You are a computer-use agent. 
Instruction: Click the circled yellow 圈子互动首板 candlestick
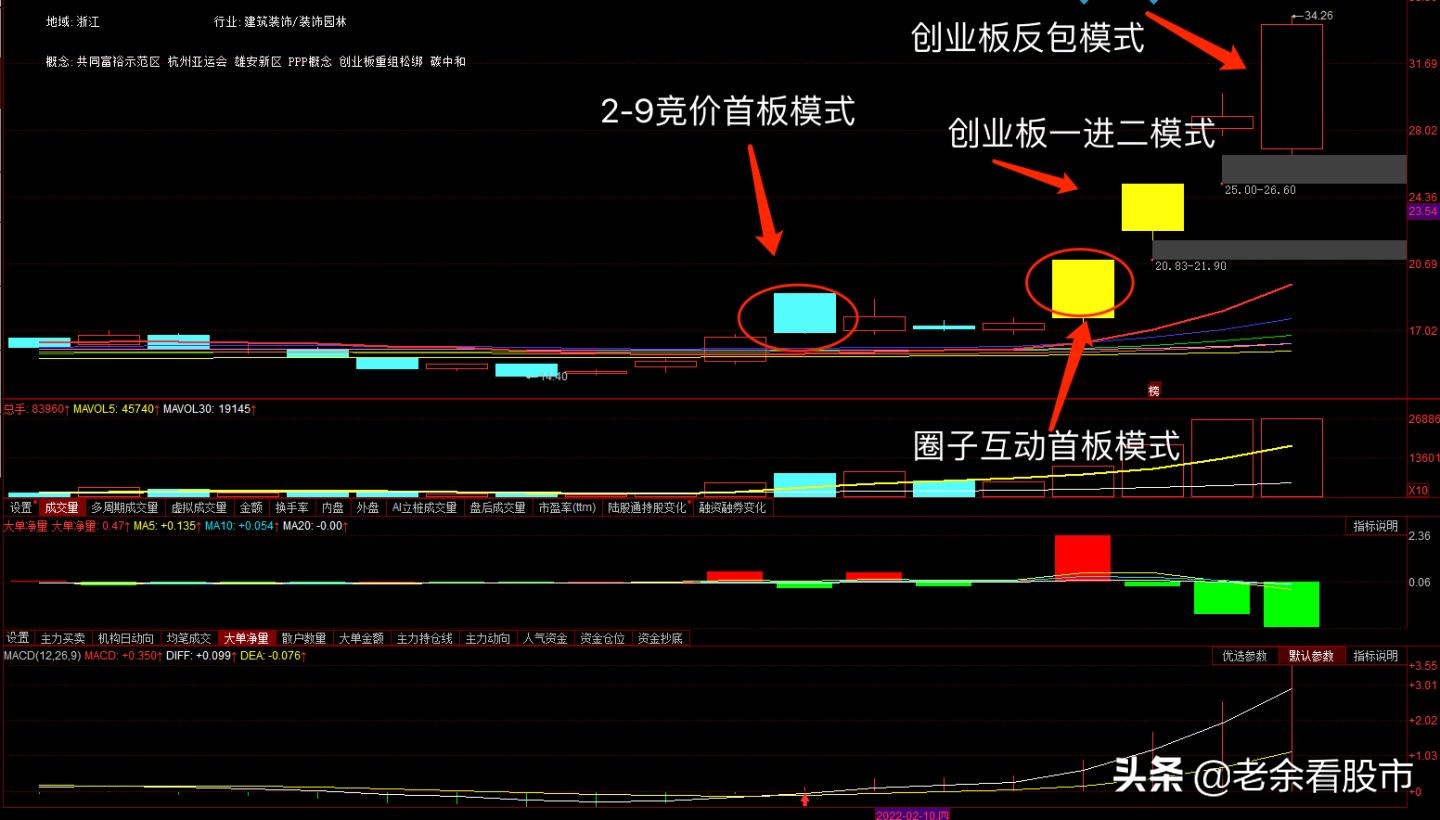1083,289
